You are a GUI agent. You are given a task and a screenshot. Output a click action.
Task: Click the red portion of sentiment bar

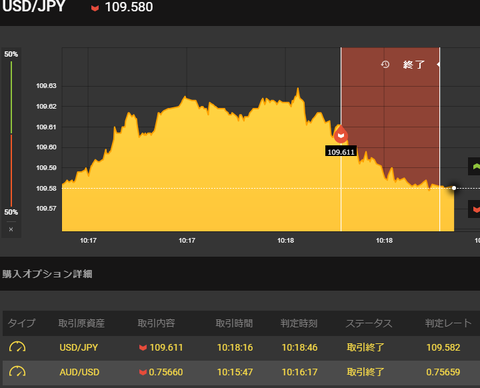tap(11, 171)
